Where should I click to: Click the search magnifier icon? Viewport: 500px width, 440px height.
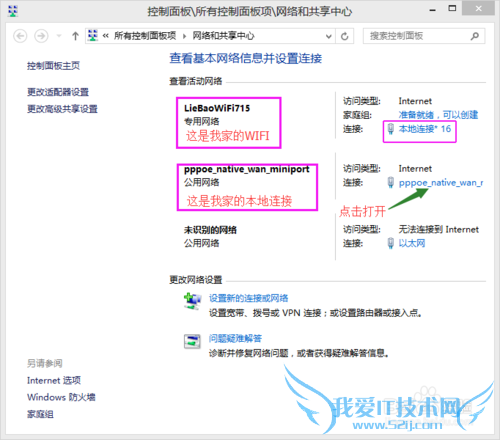[x=475, y=36]
